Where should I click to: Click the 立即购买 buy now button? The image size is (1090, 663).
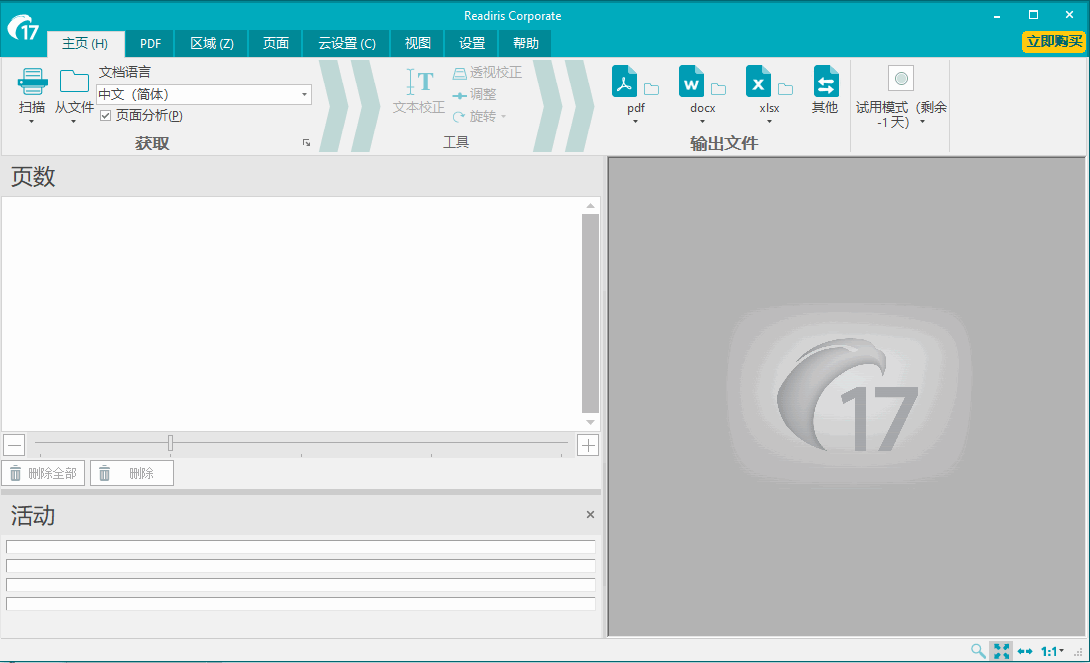coord(1054,42)
